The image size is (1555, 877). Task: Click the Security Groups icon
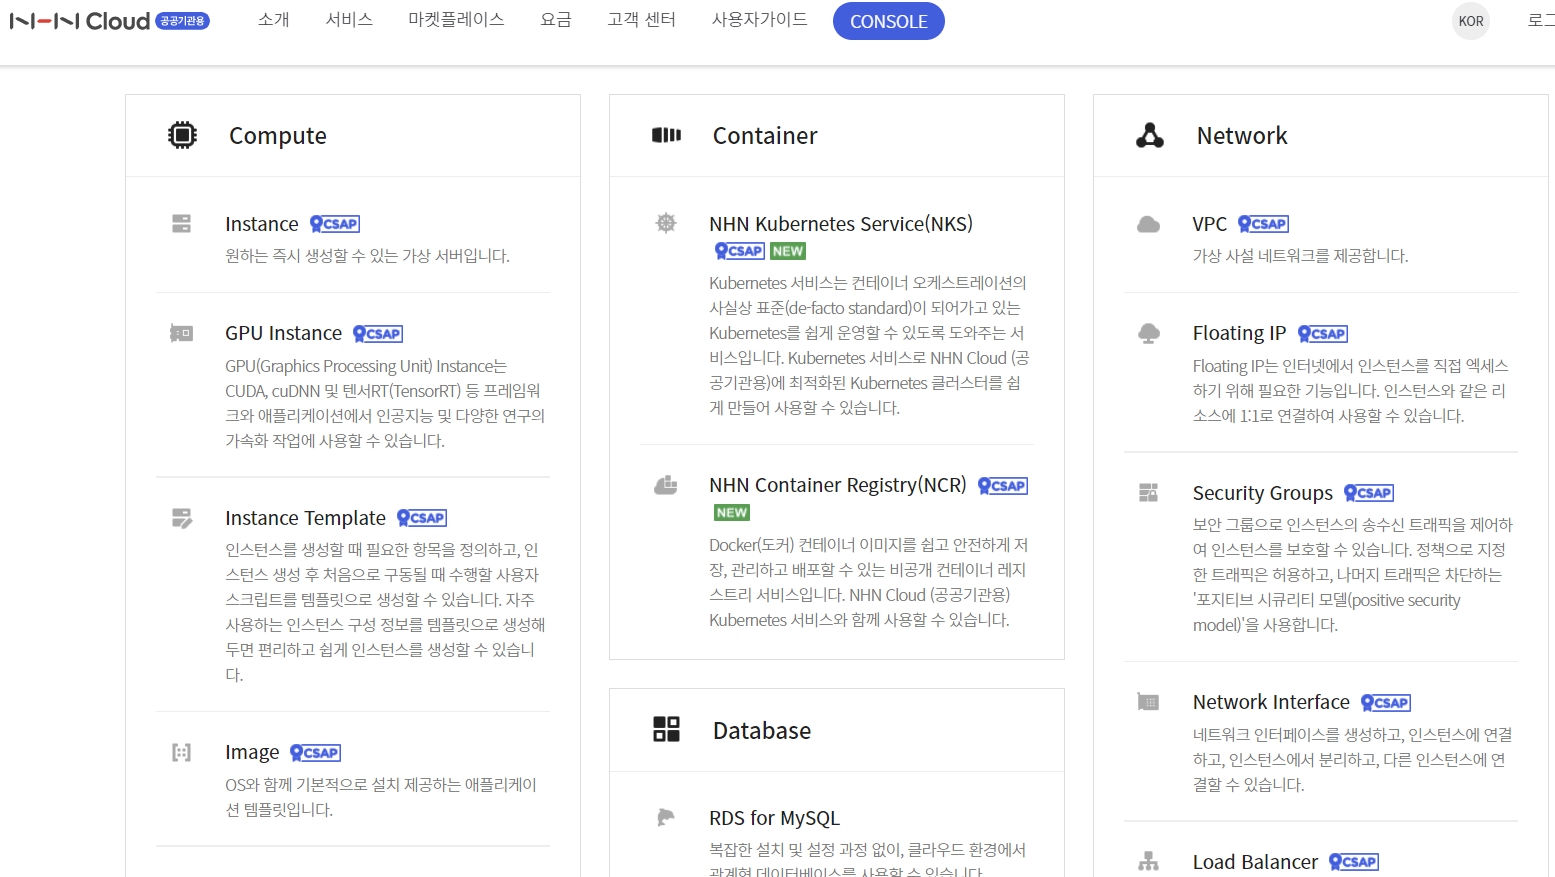[x=1149, y=492]
